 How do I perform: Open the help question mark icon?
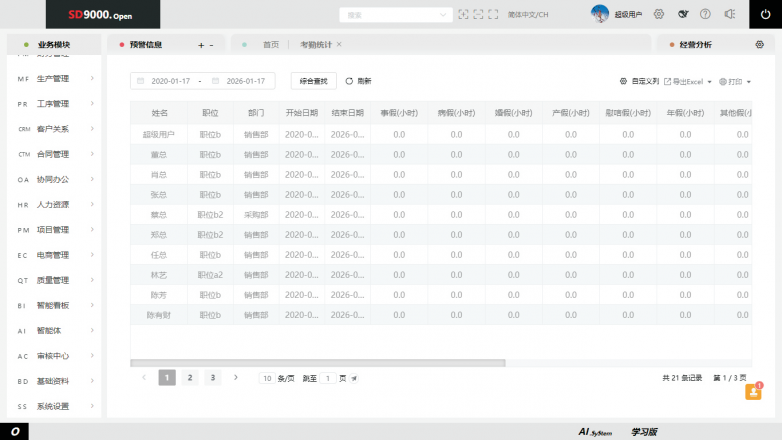[706, 14]
